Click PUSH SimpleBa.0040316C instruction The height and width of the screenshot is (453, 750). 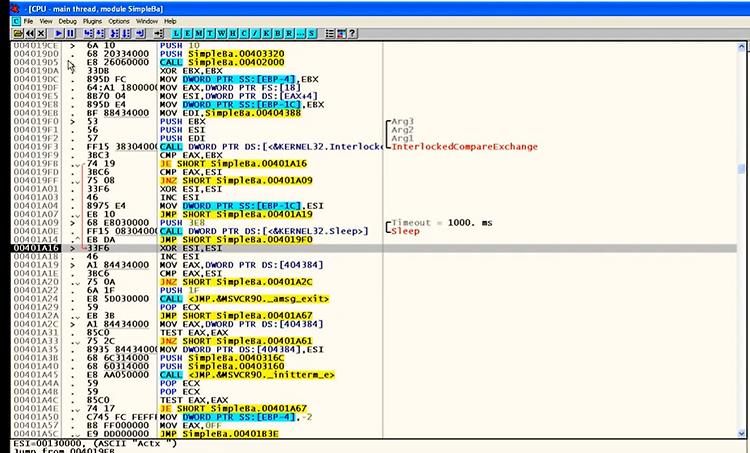[222, 358]
